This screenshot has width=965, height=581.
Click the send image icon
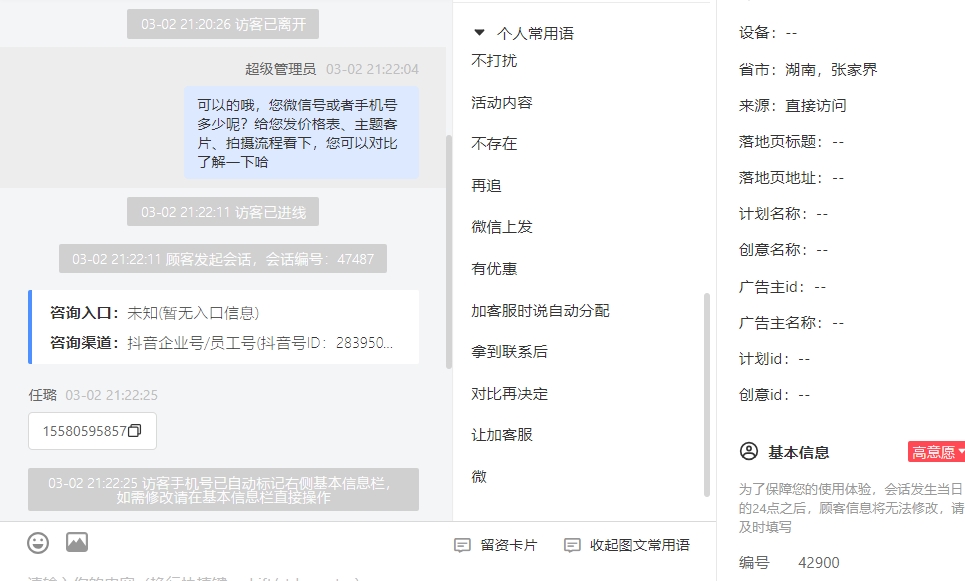[77, 542]
